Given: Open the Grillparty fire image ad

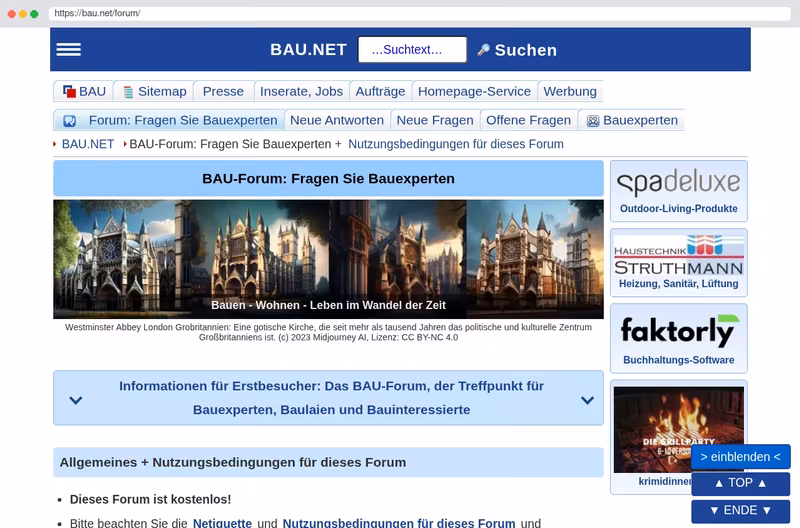Looking at the screenshot, I should click(679, 430).
